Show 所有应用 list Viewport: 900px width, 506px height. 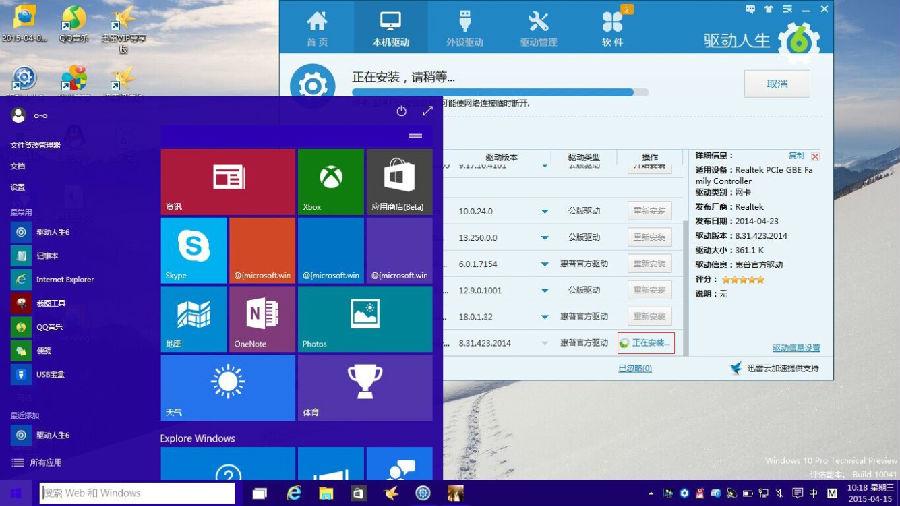(x=37, y=462)
